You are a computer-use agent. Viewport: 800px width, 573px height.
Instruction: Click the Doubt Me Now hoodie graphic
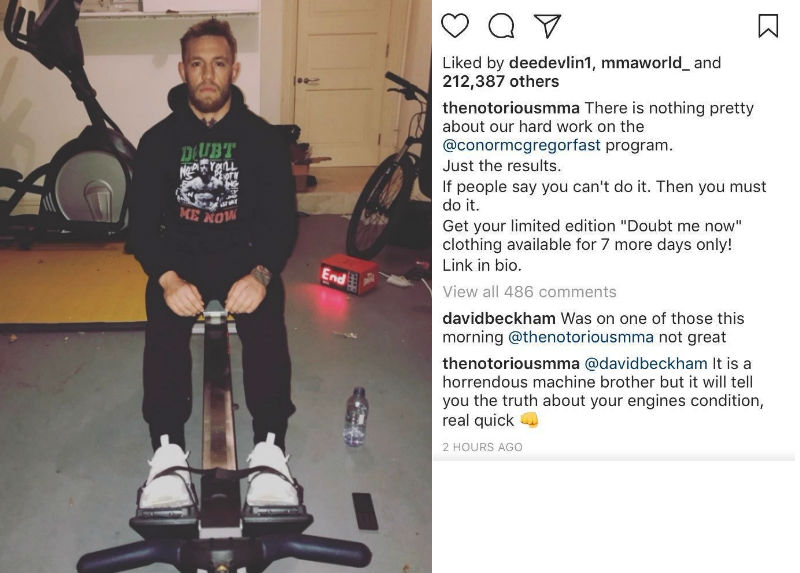click(x=208, y=182)
